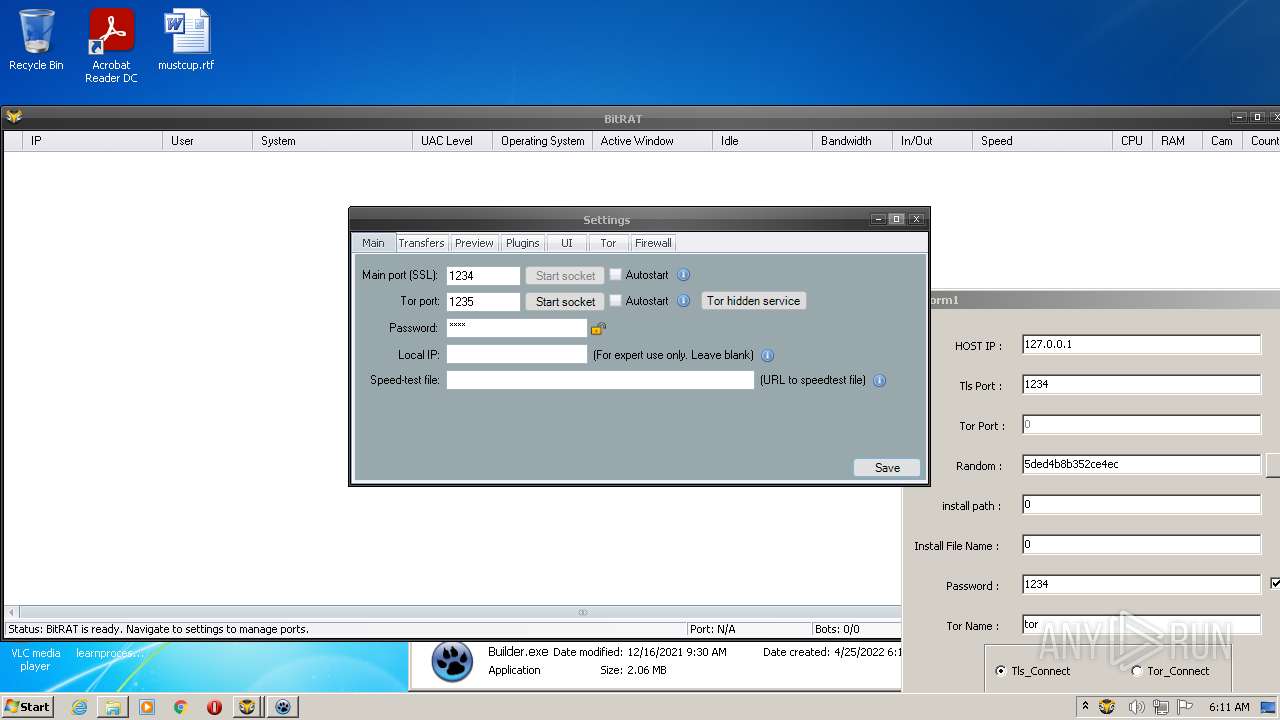1280x720 pixels.
Task: Toggle the checkbox beside Form1 Password
Action: pyautogui.click(x=1275, y=583)
